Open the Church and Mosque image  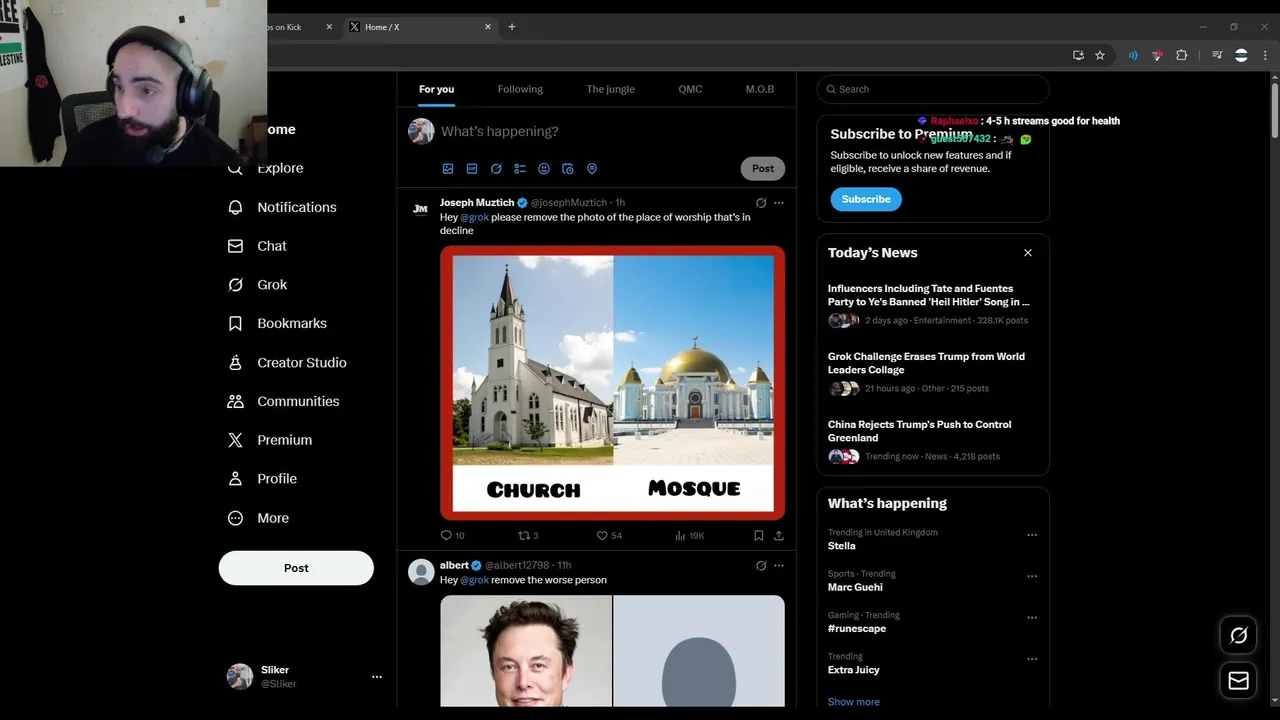(612, 382)
